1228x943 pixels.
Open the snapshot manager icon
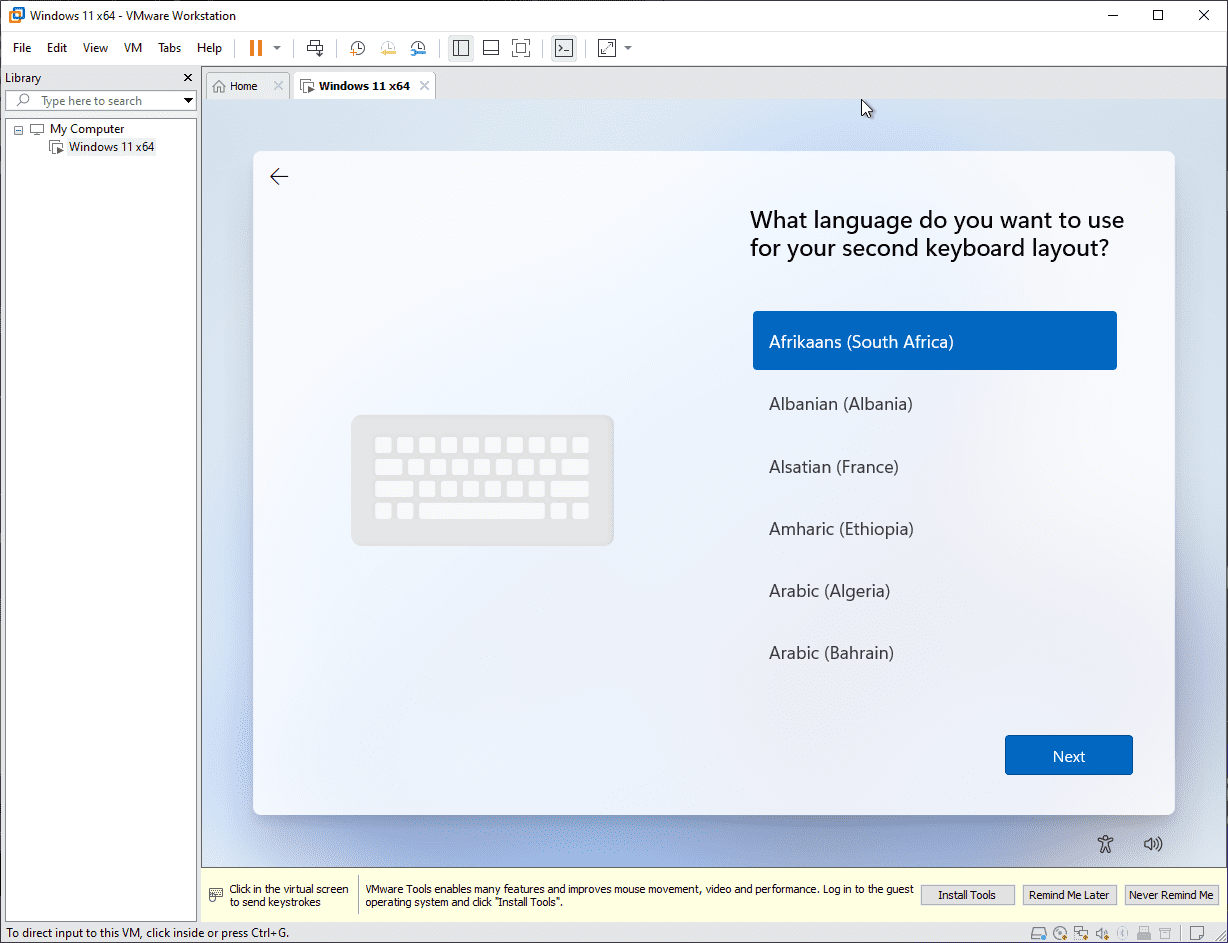coord(418,48)
